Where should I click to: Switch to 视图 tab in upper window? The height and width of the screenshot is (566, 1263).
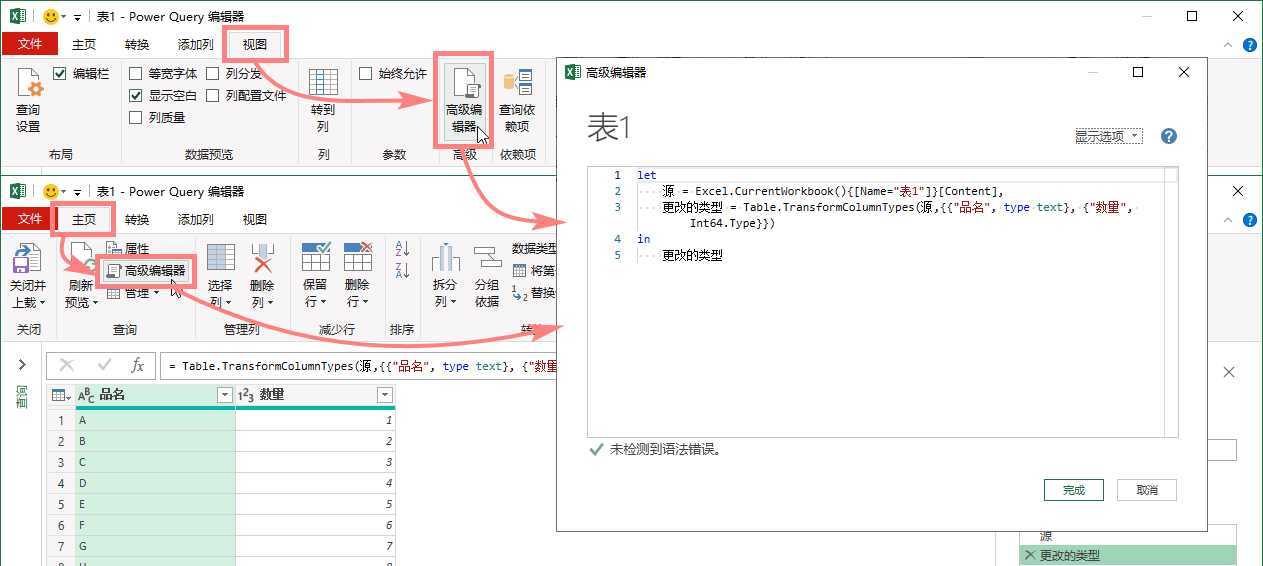point(255,44)
